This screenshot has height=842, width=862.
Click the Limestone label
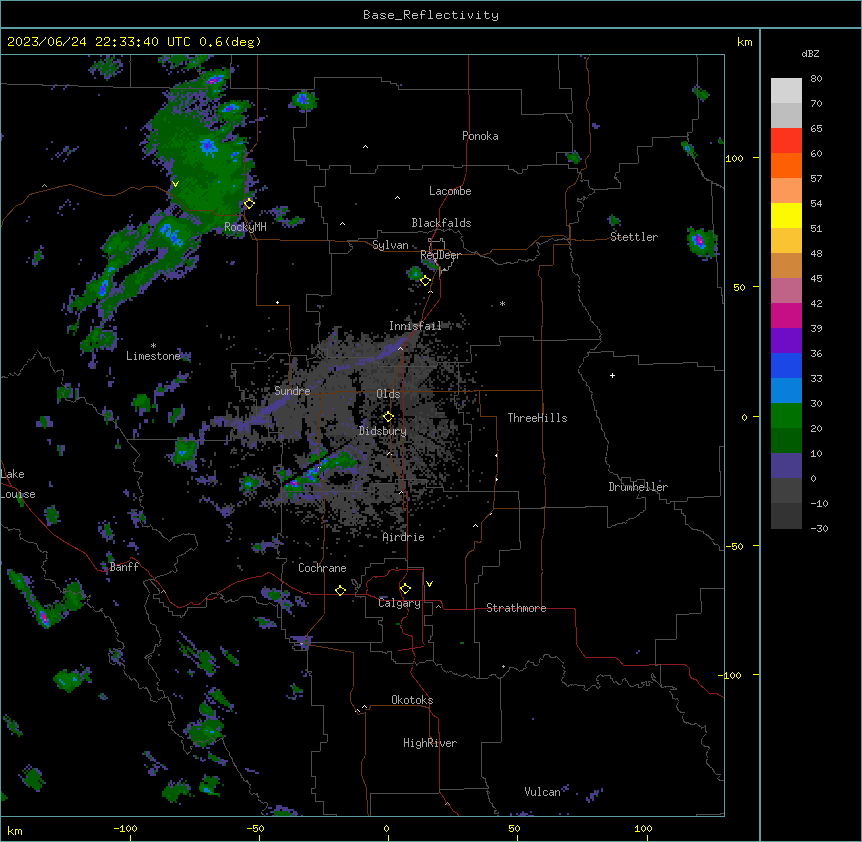153,356
